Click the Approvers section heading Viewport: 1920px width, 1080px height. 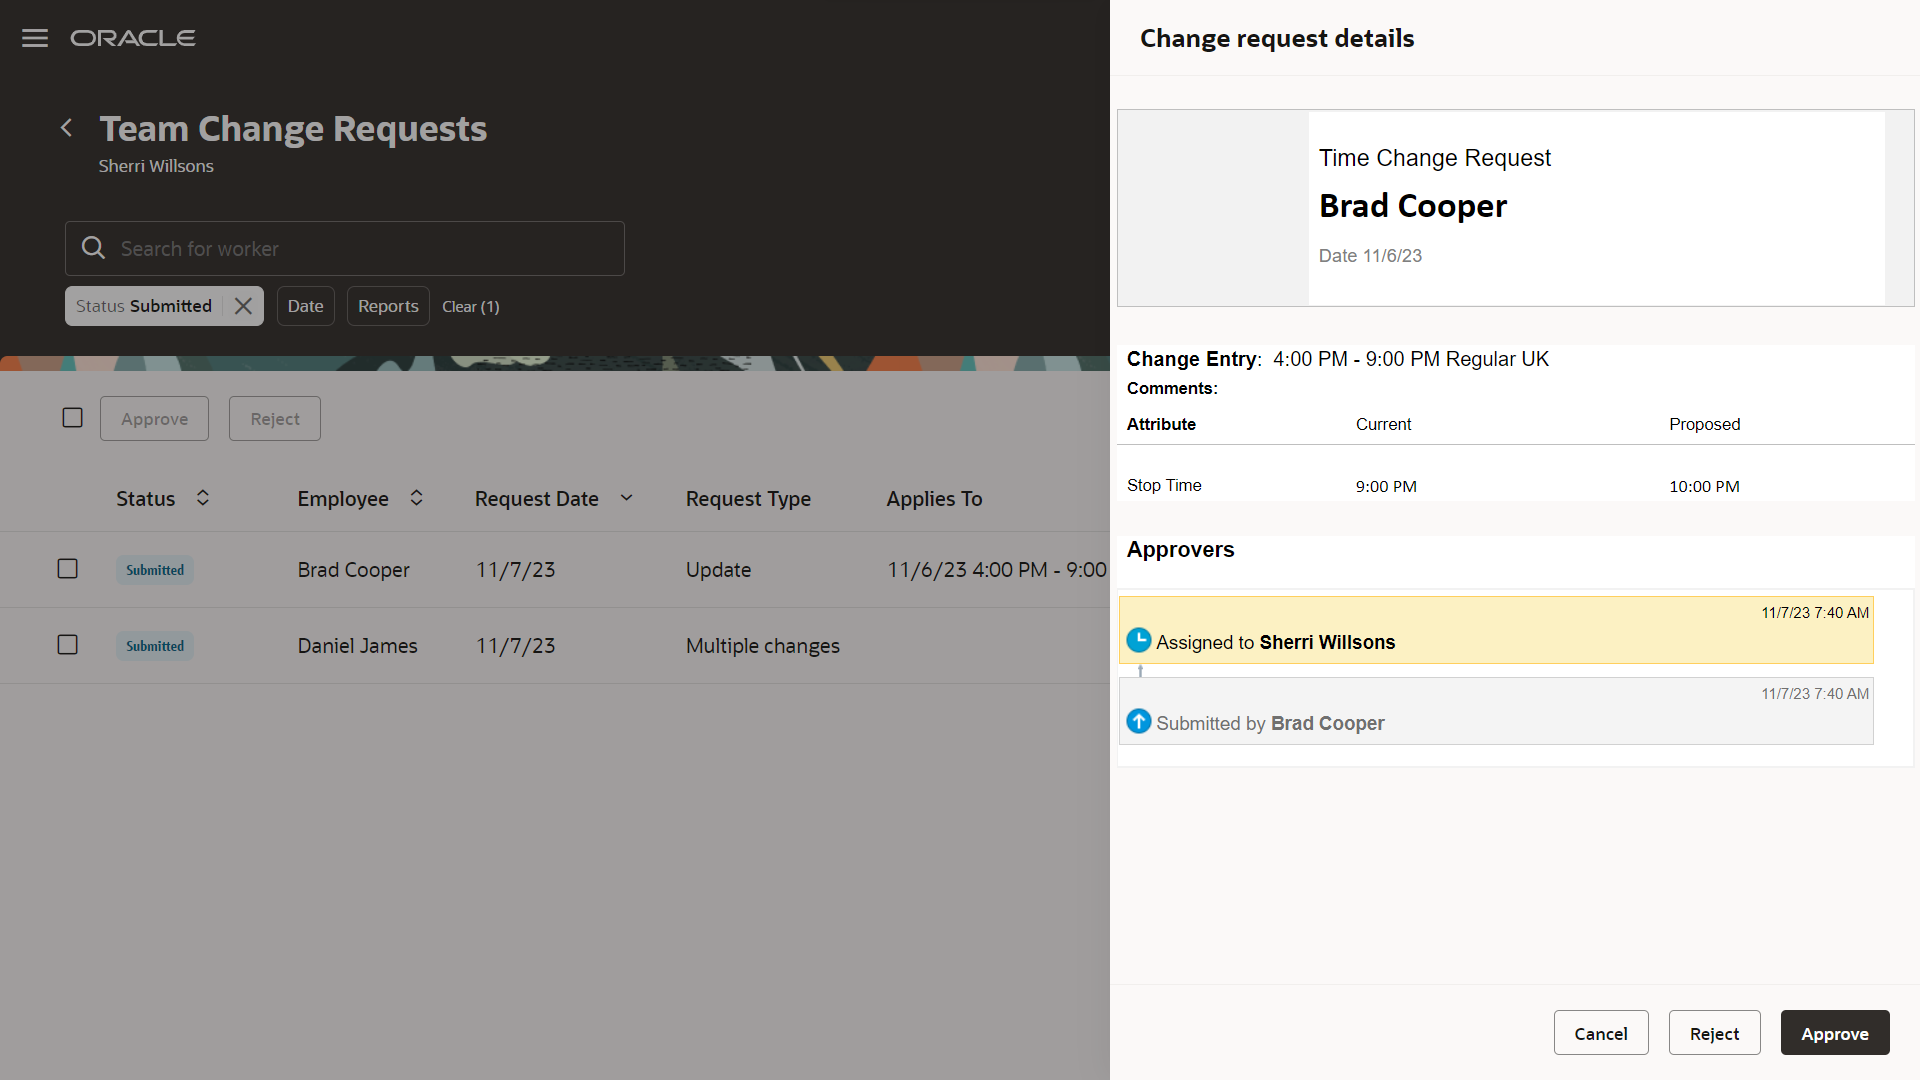pyautogui.click(x=1180, y=549)
